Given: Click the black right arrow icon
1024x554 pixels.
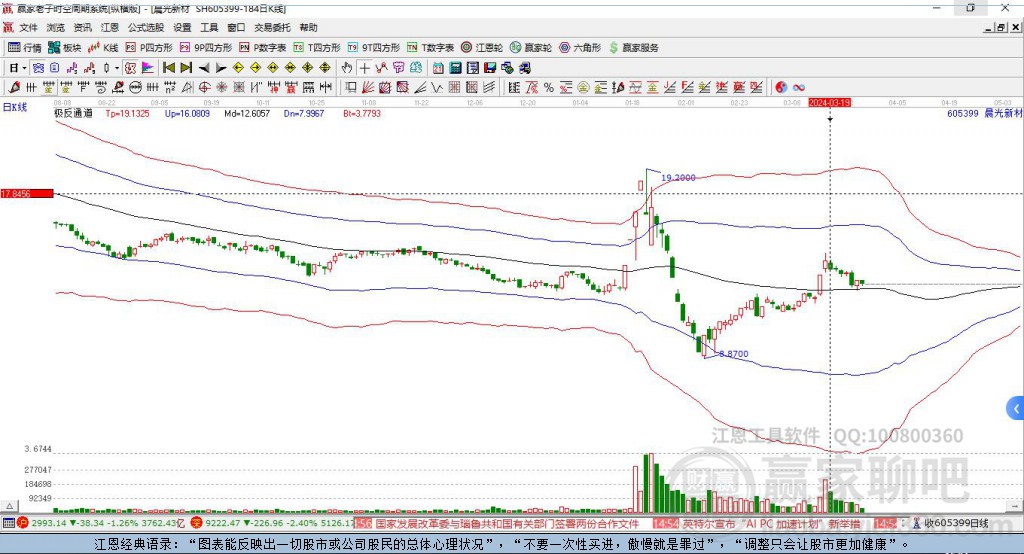Looking at the screenshot, I should pos(221,68).
